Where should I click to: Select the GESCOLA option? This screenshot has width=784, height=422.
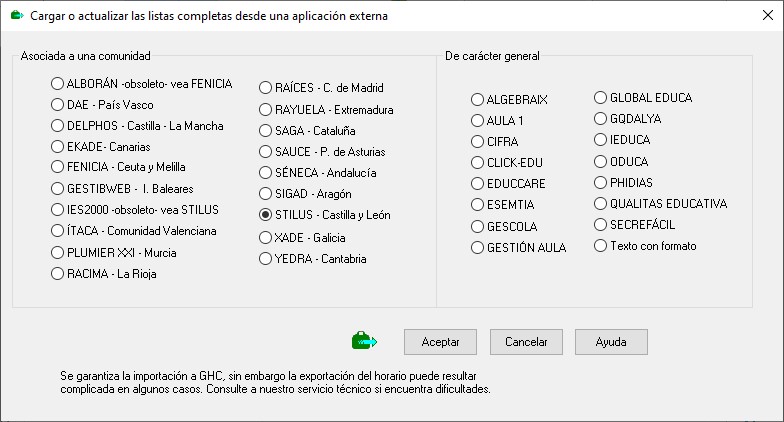(504, 226)
